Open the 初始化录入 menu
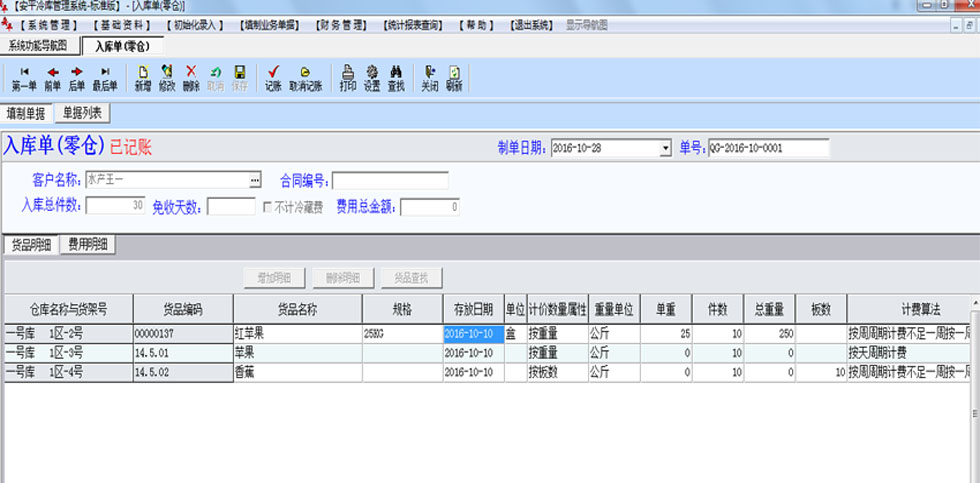 [x=195, y=26]
